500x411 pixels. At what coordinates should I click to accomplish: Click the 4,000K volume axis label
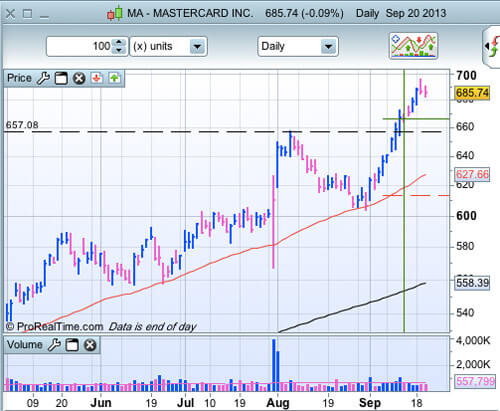[473, 341]
